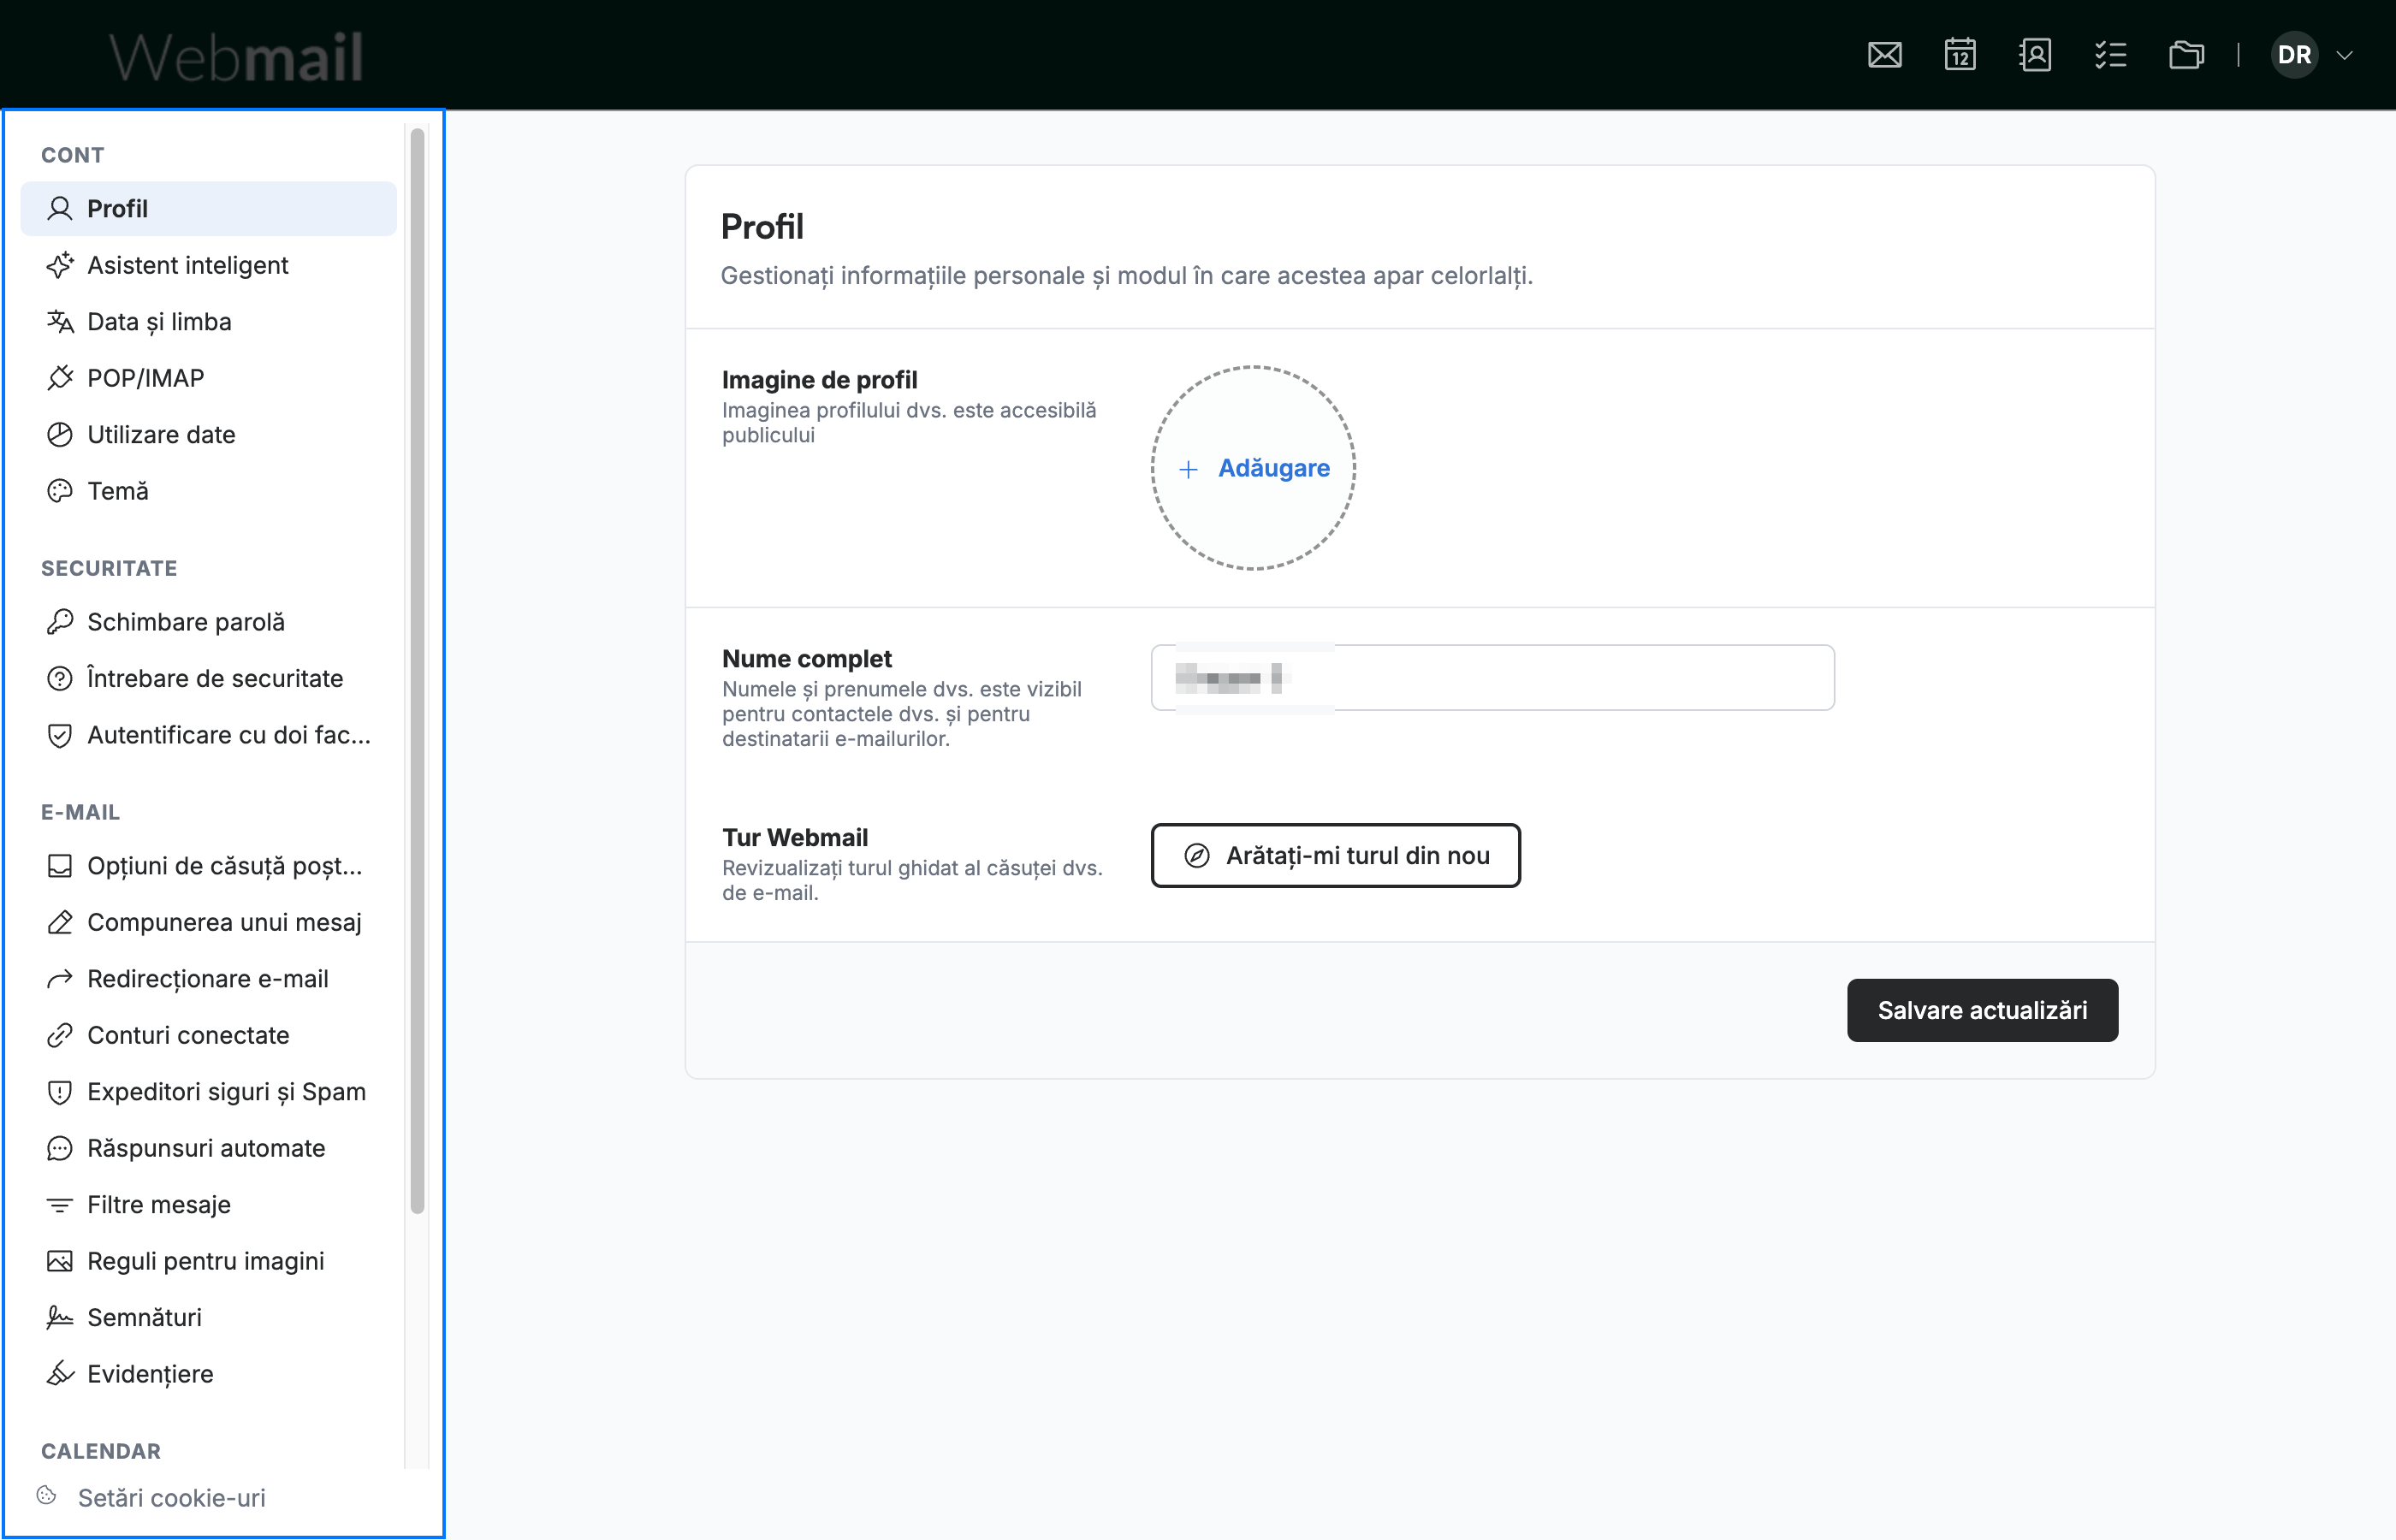Click the shield icon for Expeditori siguri și Spam

pyautogui.click(x=60, y=1092)
